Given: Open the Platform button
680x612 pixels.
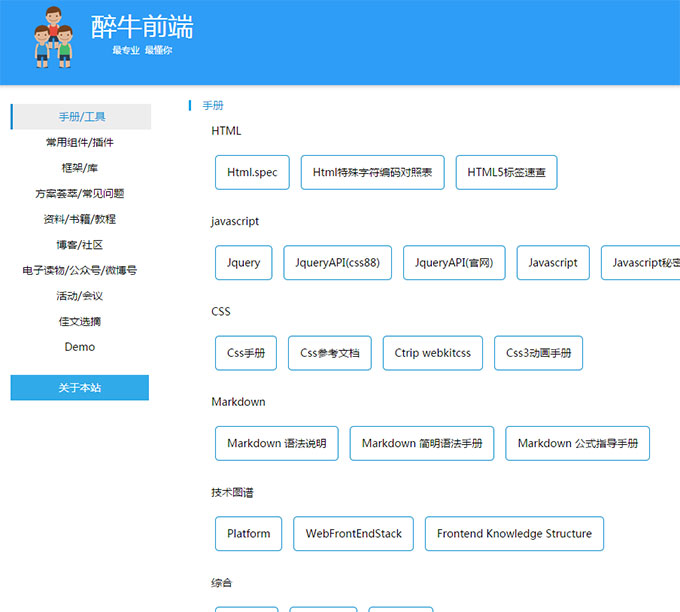Looking at the screenshot, I should point(248,533).
